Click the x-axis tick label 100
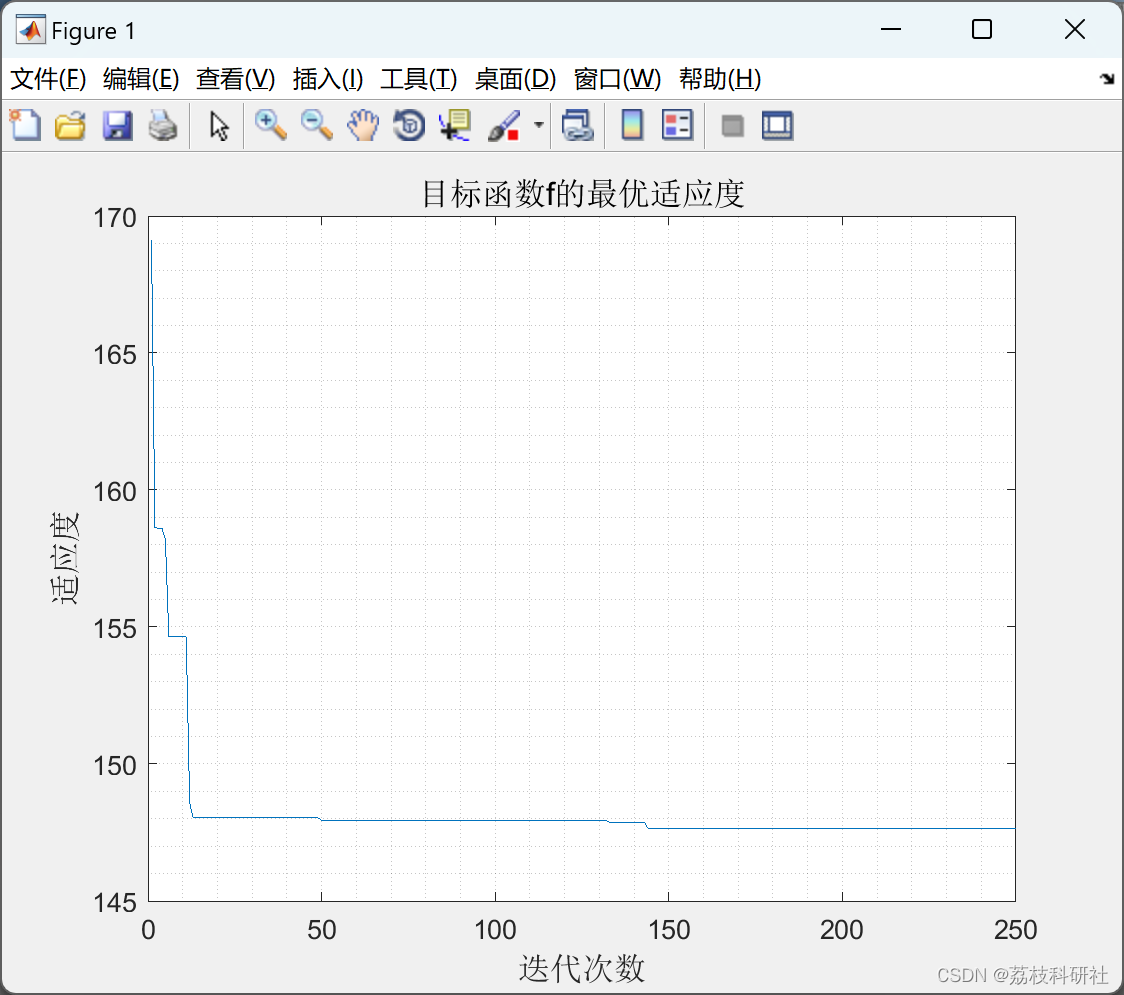The height and width of the screenshot is (995, 1124). pos(495,930)
